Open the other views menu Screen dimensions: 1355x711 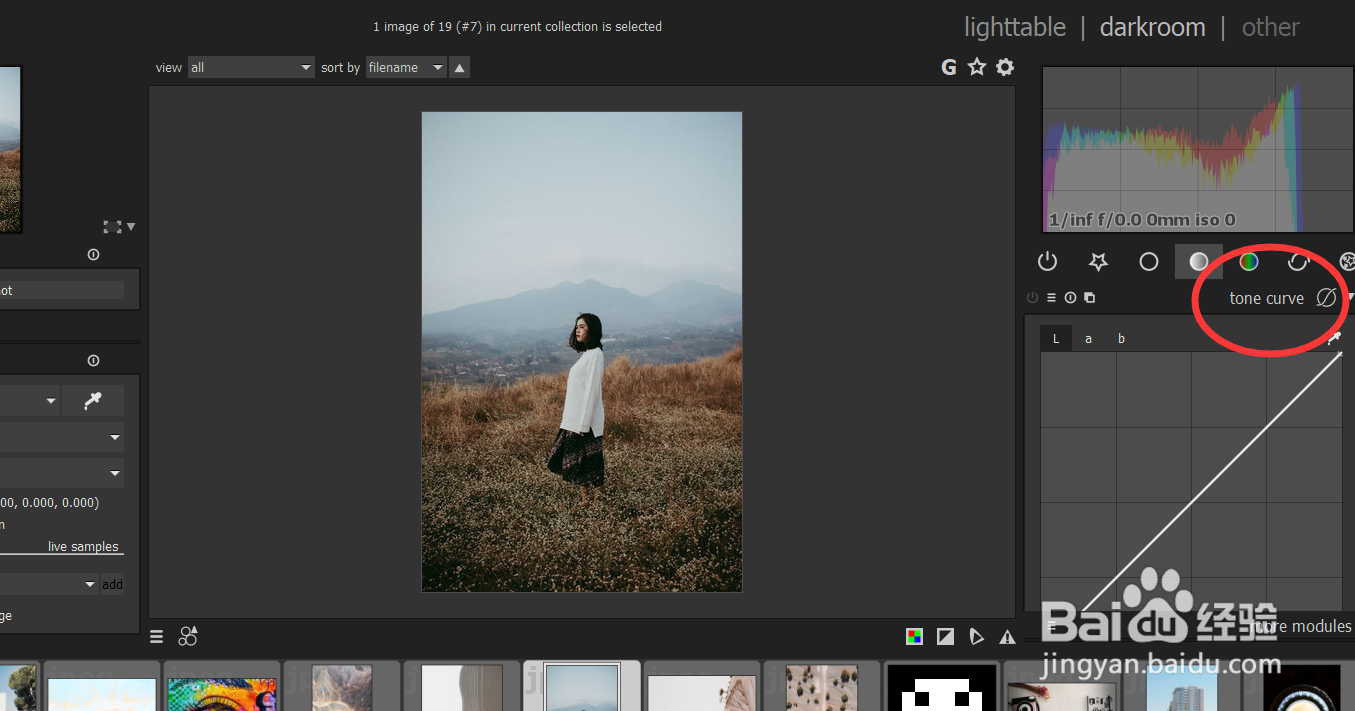[x=1270, y=27]
